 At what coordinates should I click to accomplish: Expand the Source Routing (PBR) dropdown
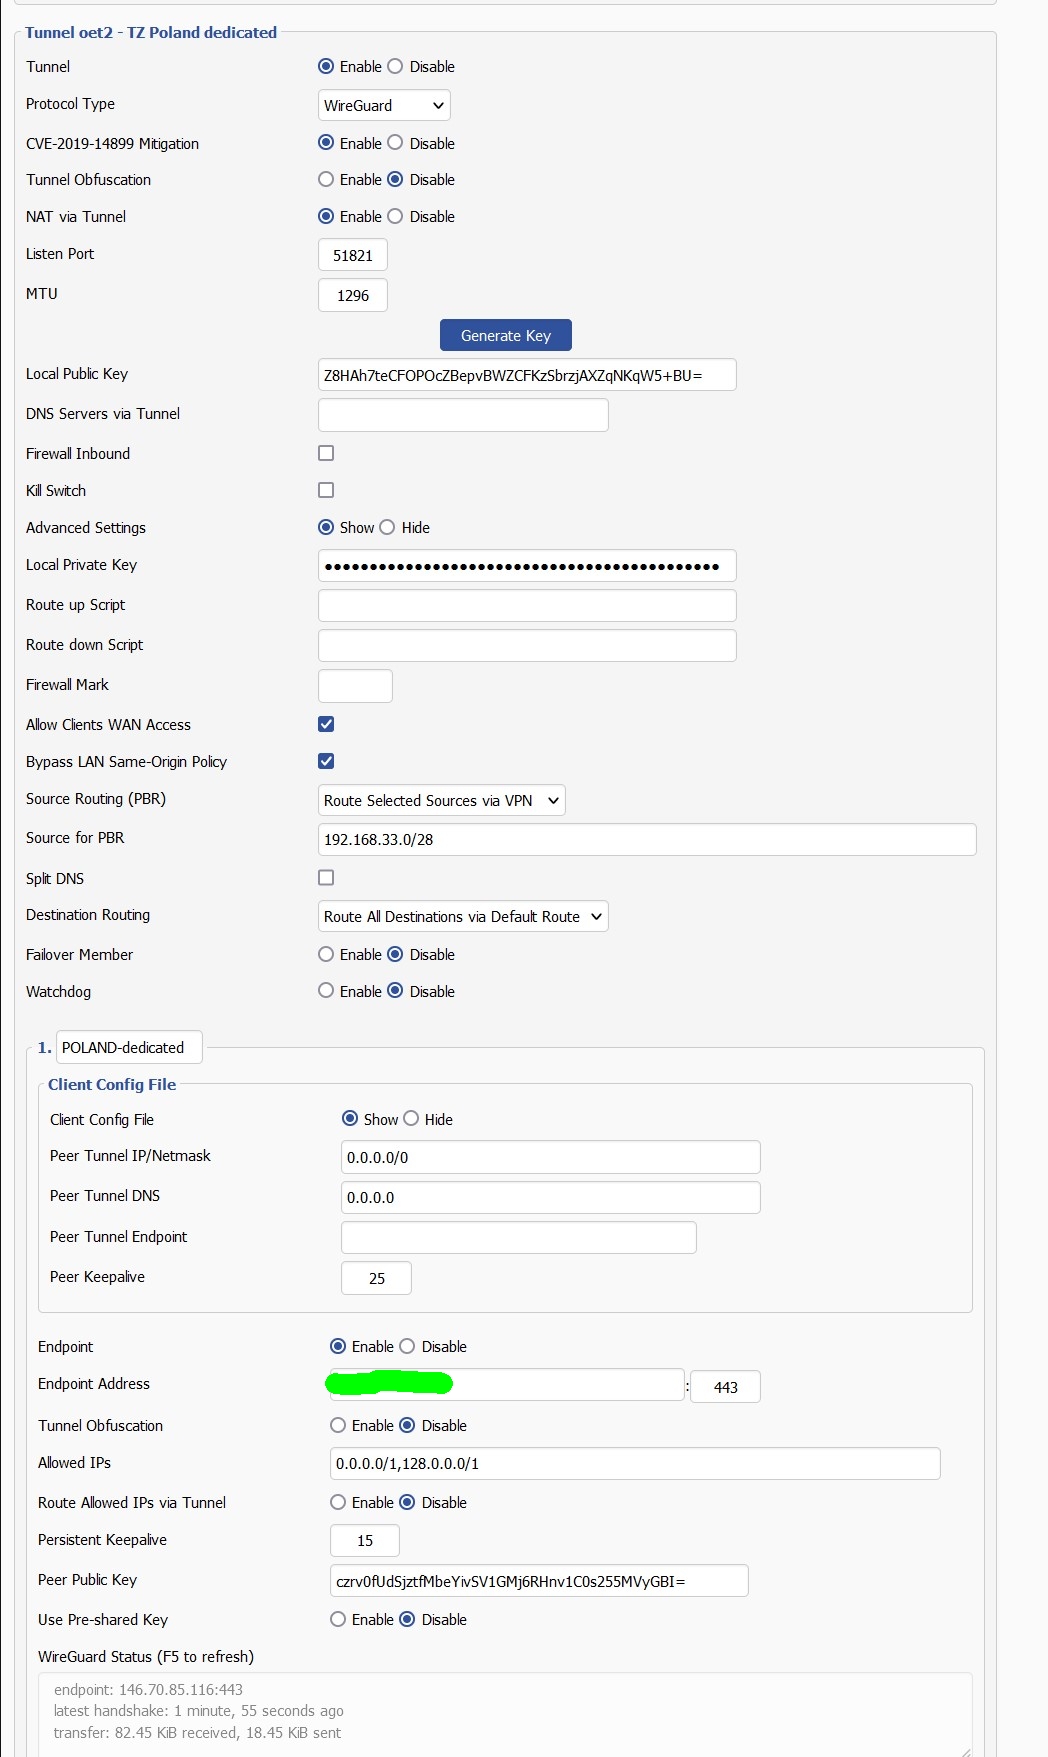[x=441, y=800]
